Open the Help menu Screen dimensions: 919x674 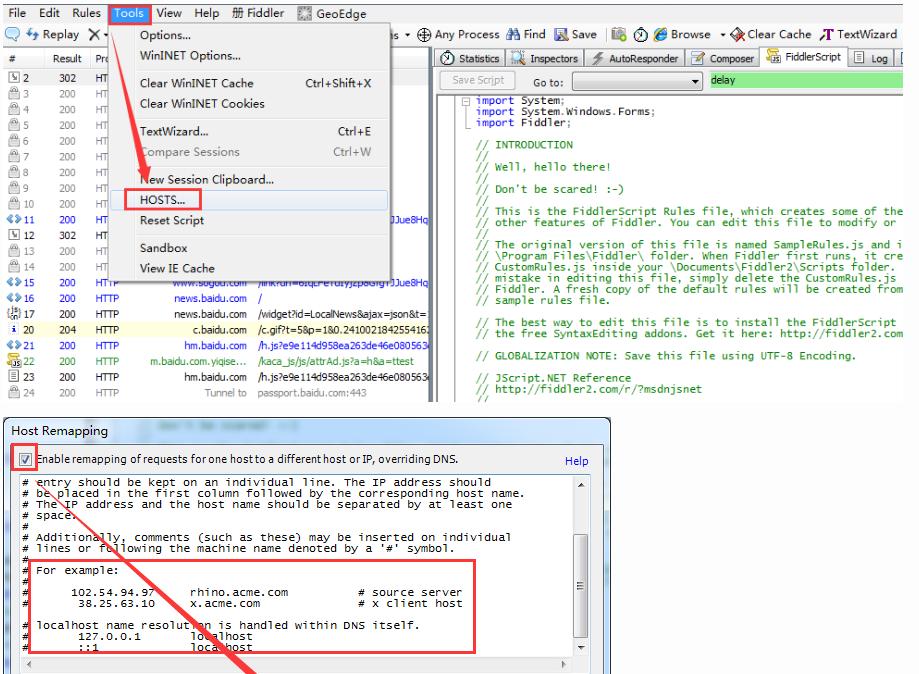[x=206, y=13]
